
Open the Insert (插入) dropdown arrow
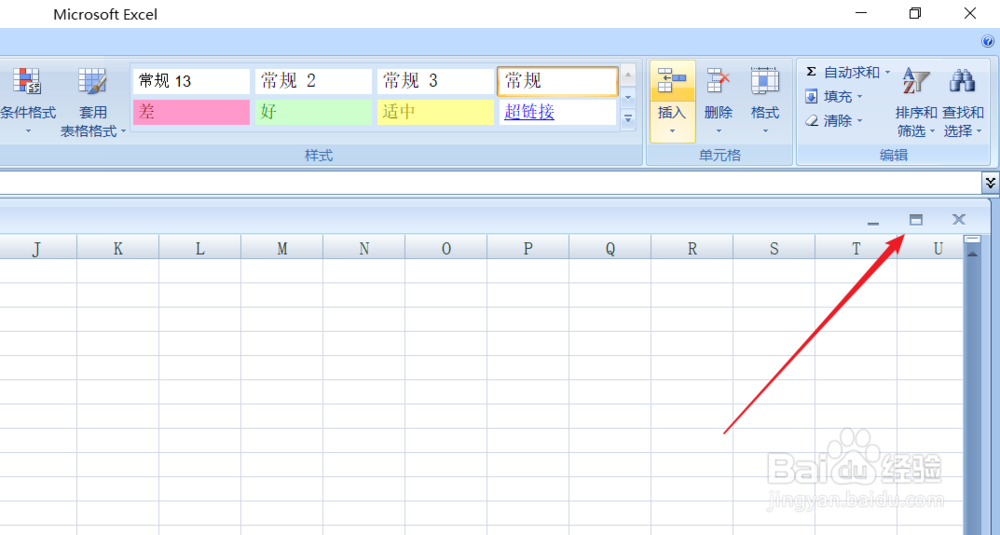click(x=672, y=132)
